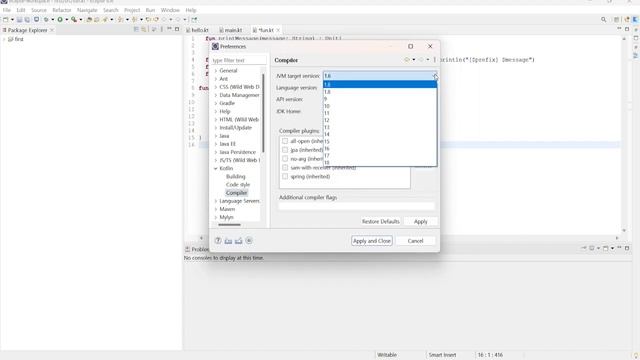Image resolution: width=640 pixels, height=360 pixels.
Task: Click the preferences tree vertical scrollbar
Action: click(263, 113)
